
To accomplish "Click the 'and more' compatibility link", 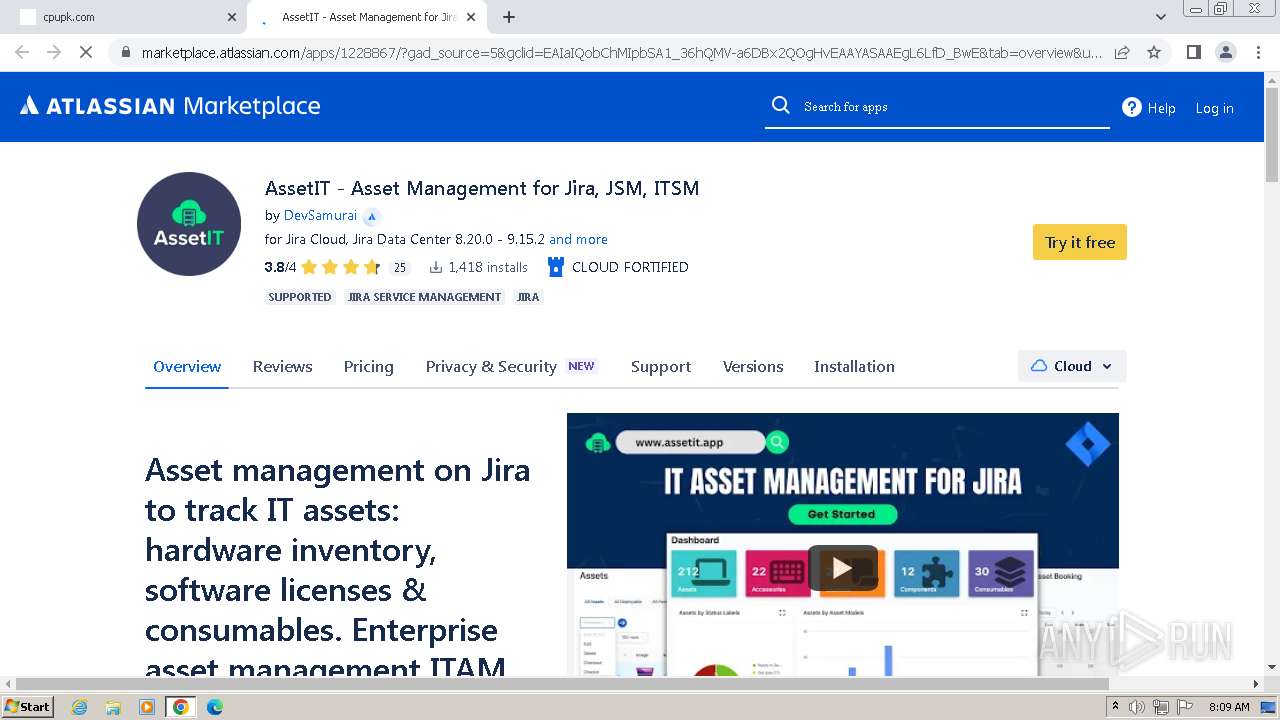I will coord(578,240).
